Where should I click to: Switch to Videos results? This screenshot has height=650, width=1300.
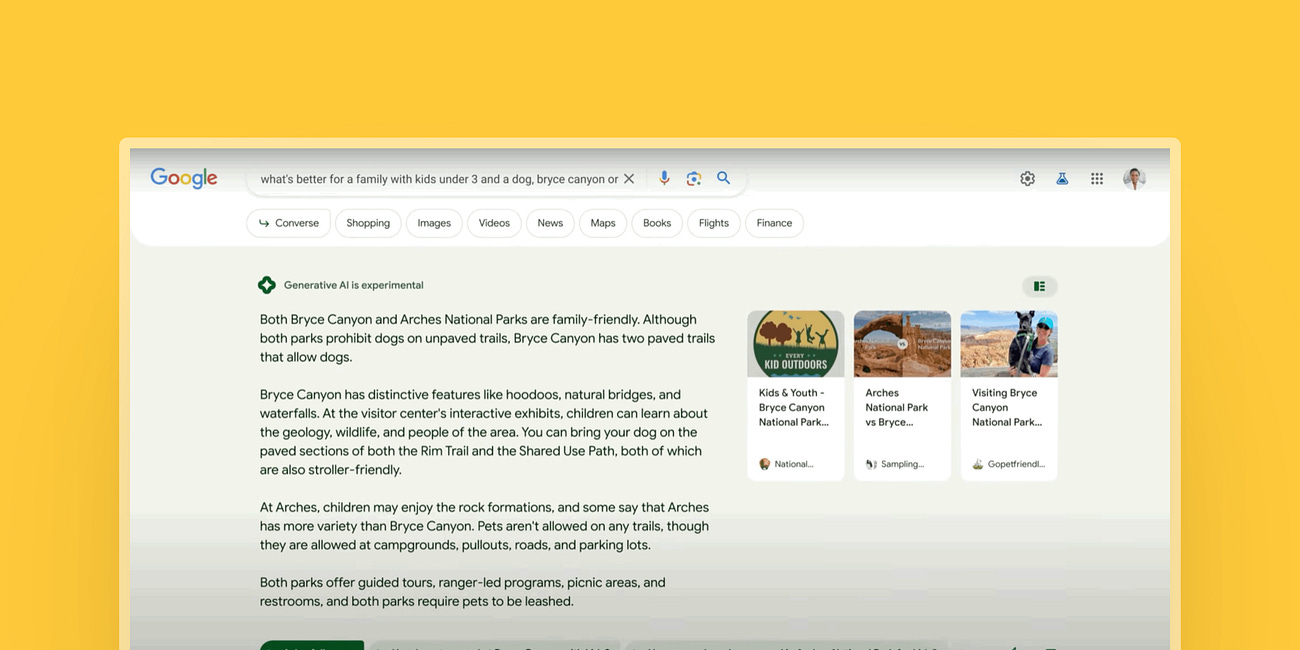click(x=494, y=223)
